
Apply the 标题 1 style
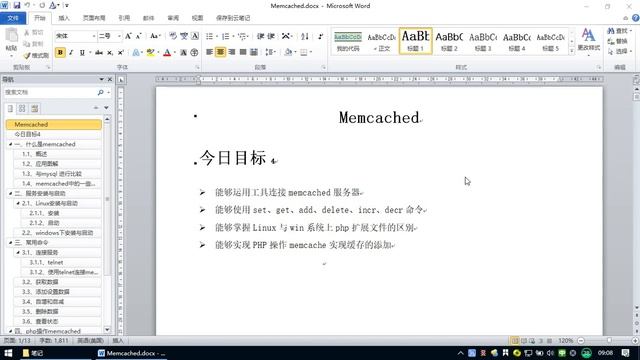[x=415, y=41]
